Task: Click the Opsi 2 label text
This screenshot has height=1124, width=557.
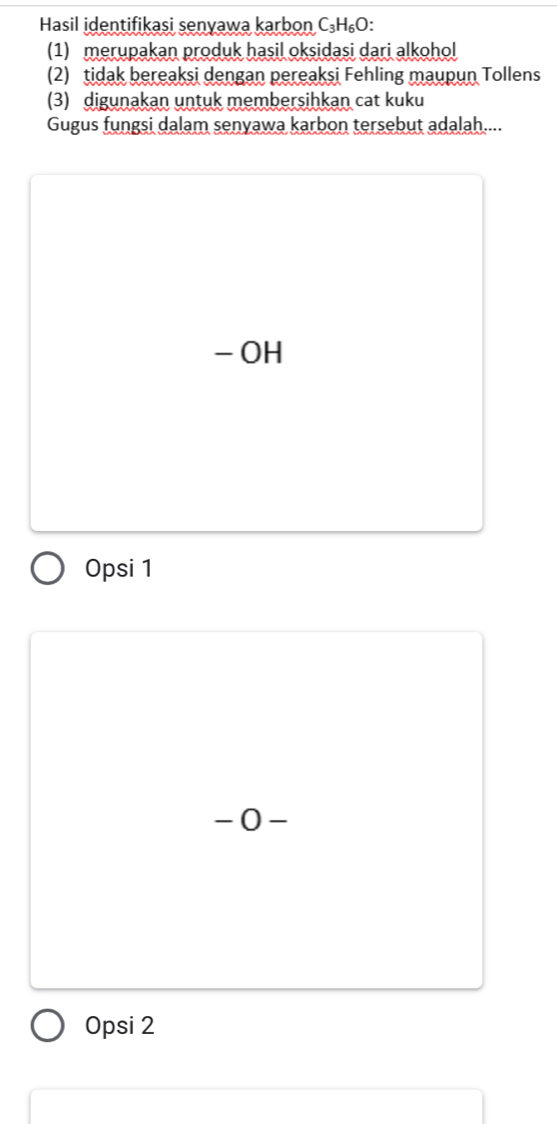Action: point(119,1026)
